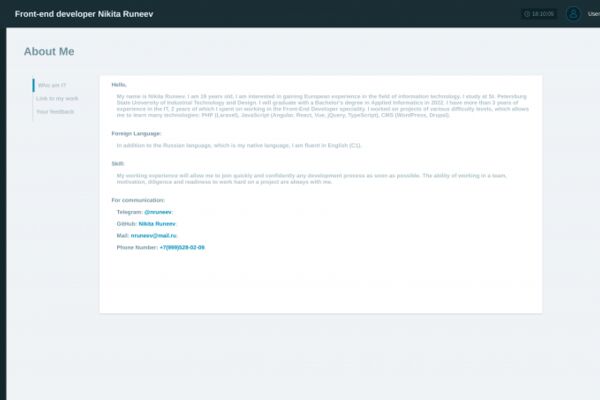Click the 'About Me' page heading

point(49,51)
